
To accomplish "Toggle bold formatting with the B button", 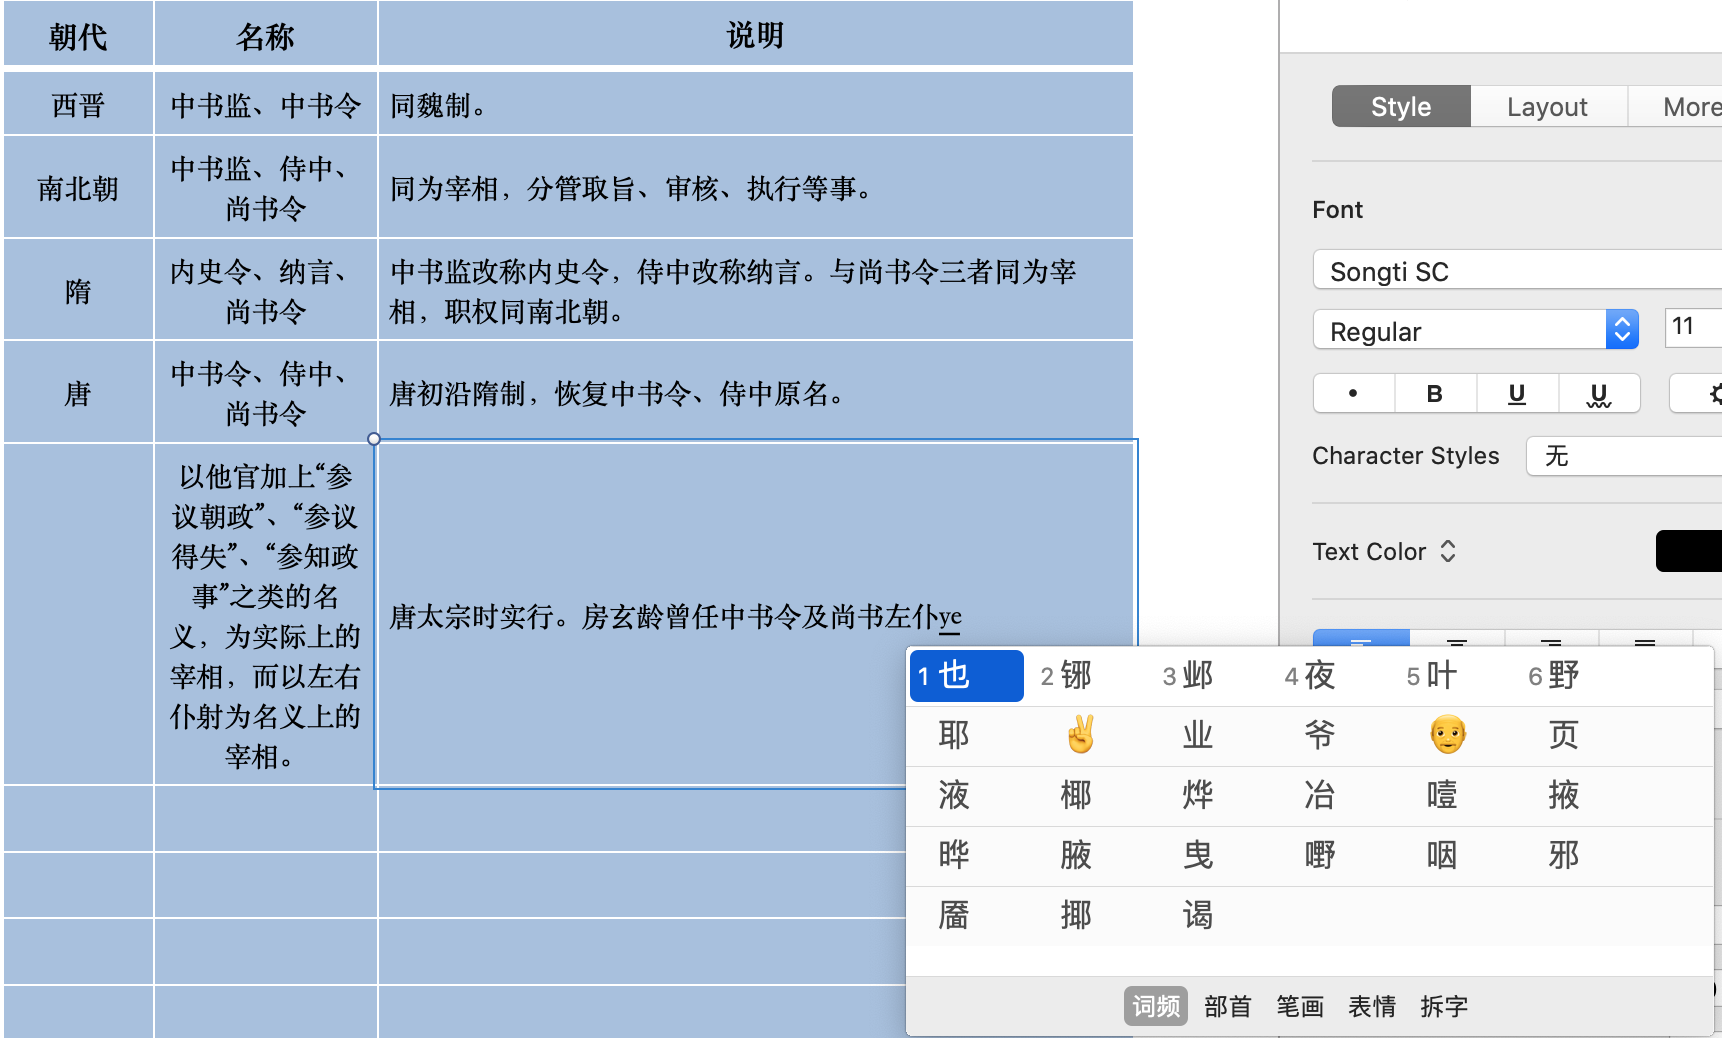I will click(1435, 394).
